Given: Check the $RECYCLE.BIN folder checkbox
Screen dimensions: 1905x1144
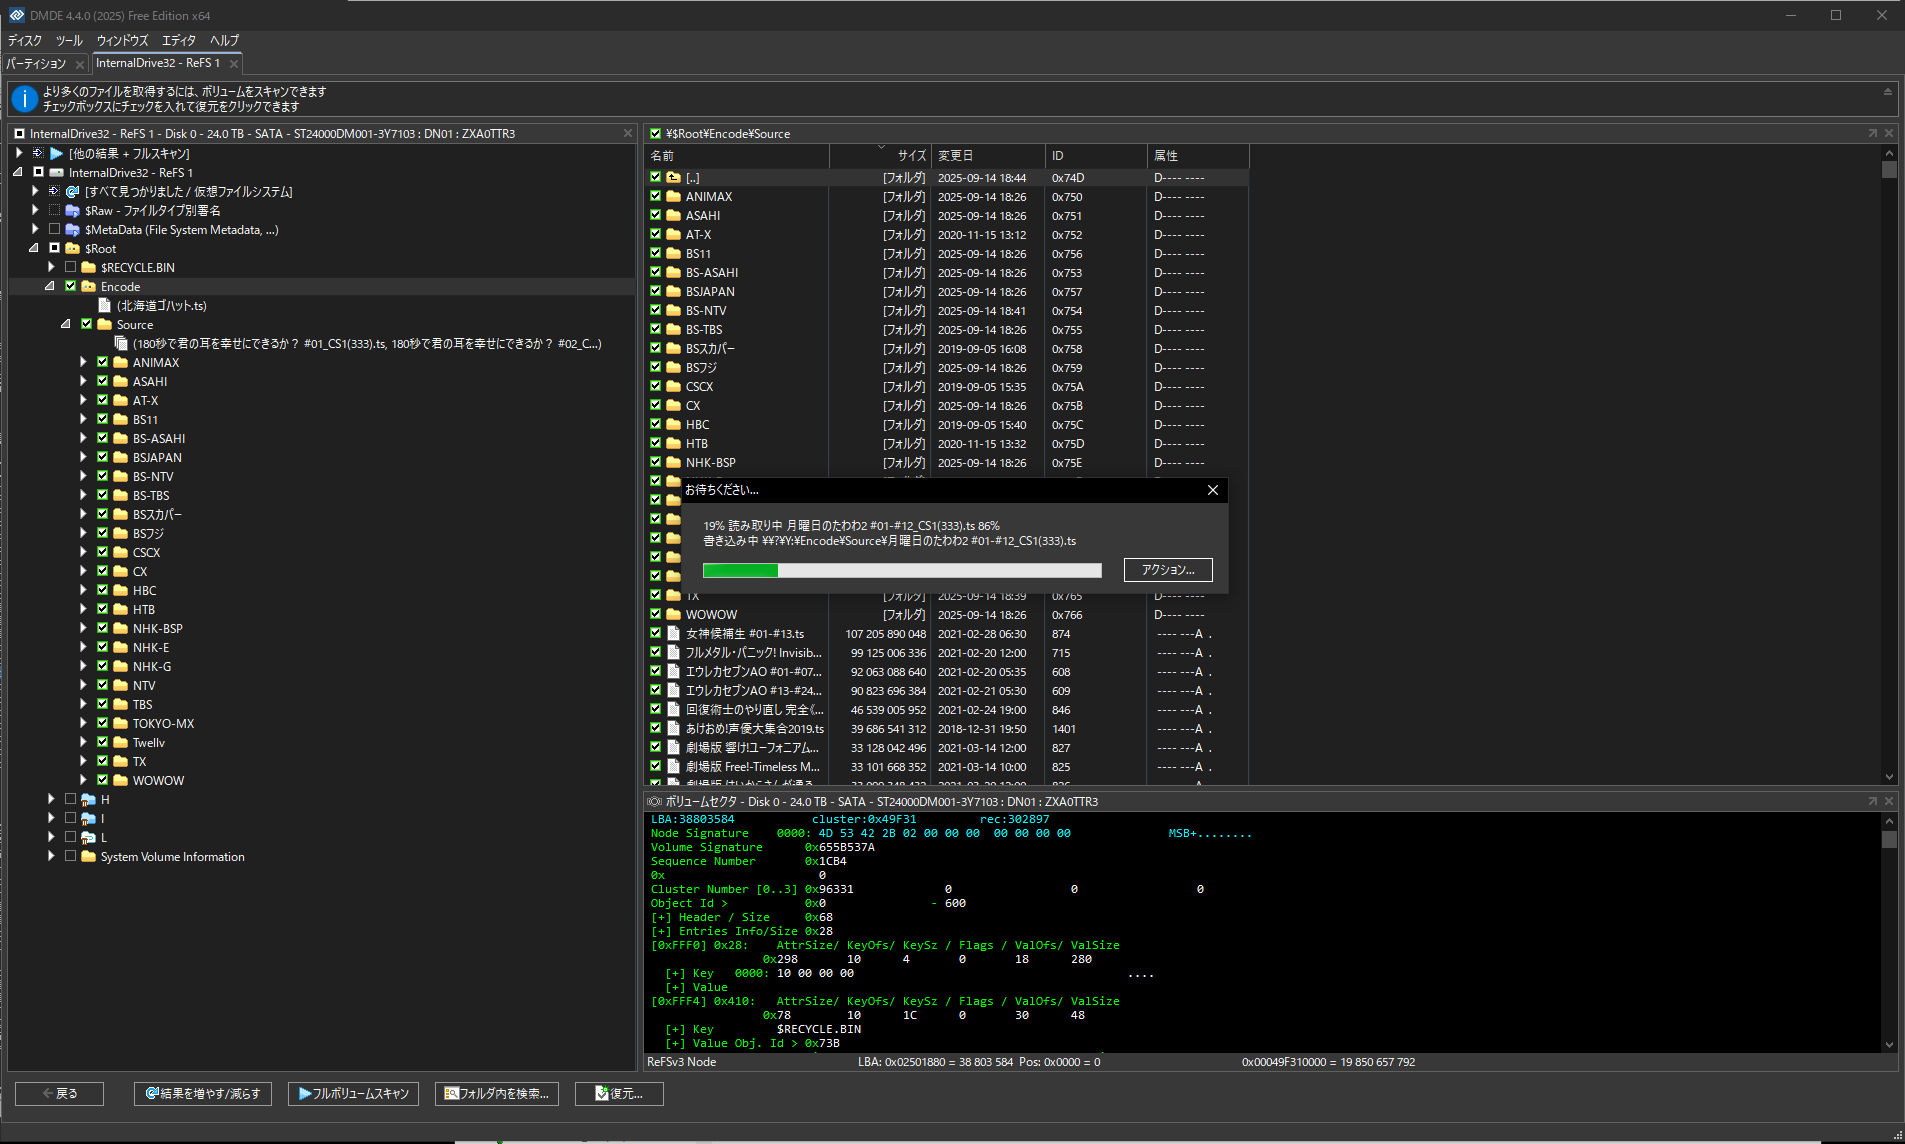Looking at the screenshot, I should point(70,268).
